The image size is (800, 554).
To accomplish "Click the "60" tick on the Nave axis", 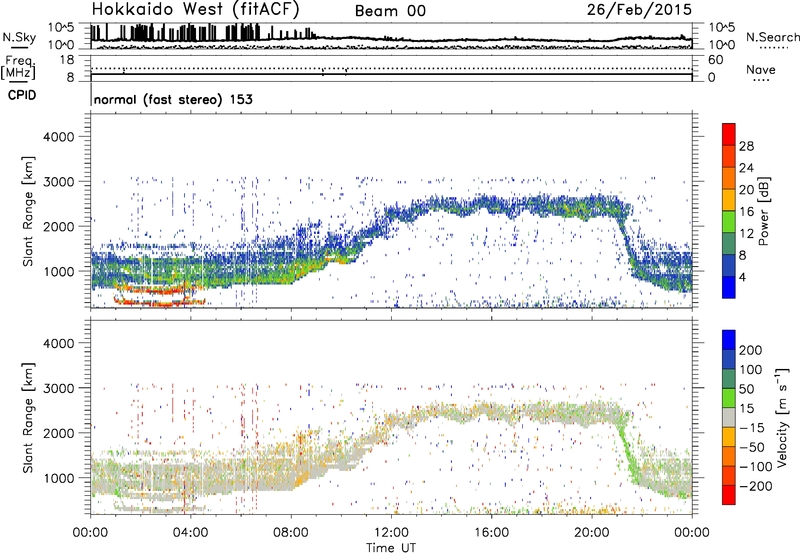I will pyautogui.click(x=715, y=60).
